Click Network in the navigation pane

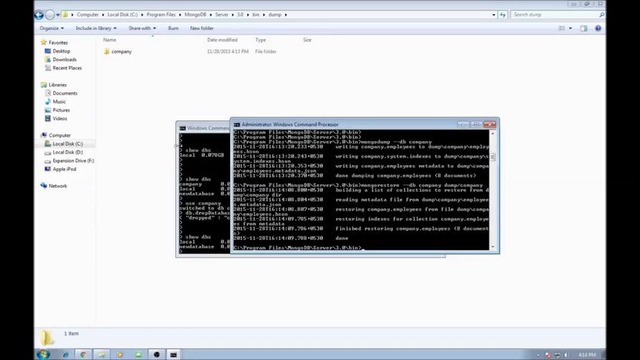pos(58,186)
